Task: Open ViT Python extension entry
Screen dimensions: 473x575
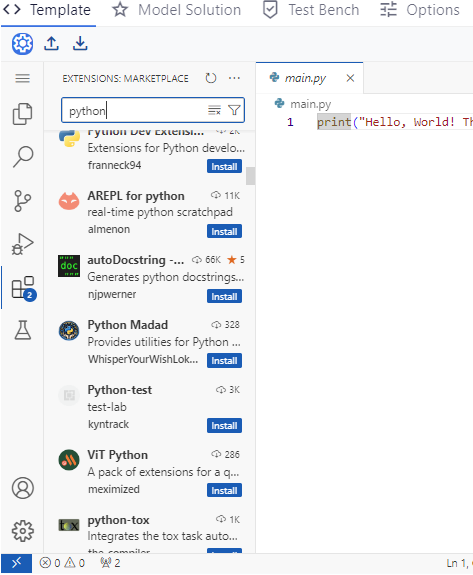Action: [x=150, y=472]
